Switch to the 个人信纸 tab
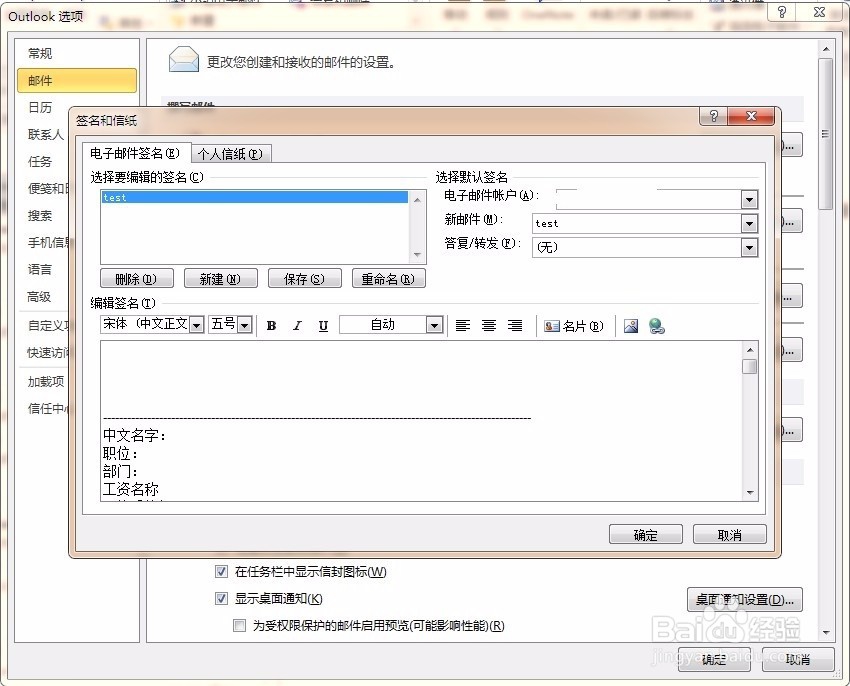Screen dimensions: 850x686 229,153
